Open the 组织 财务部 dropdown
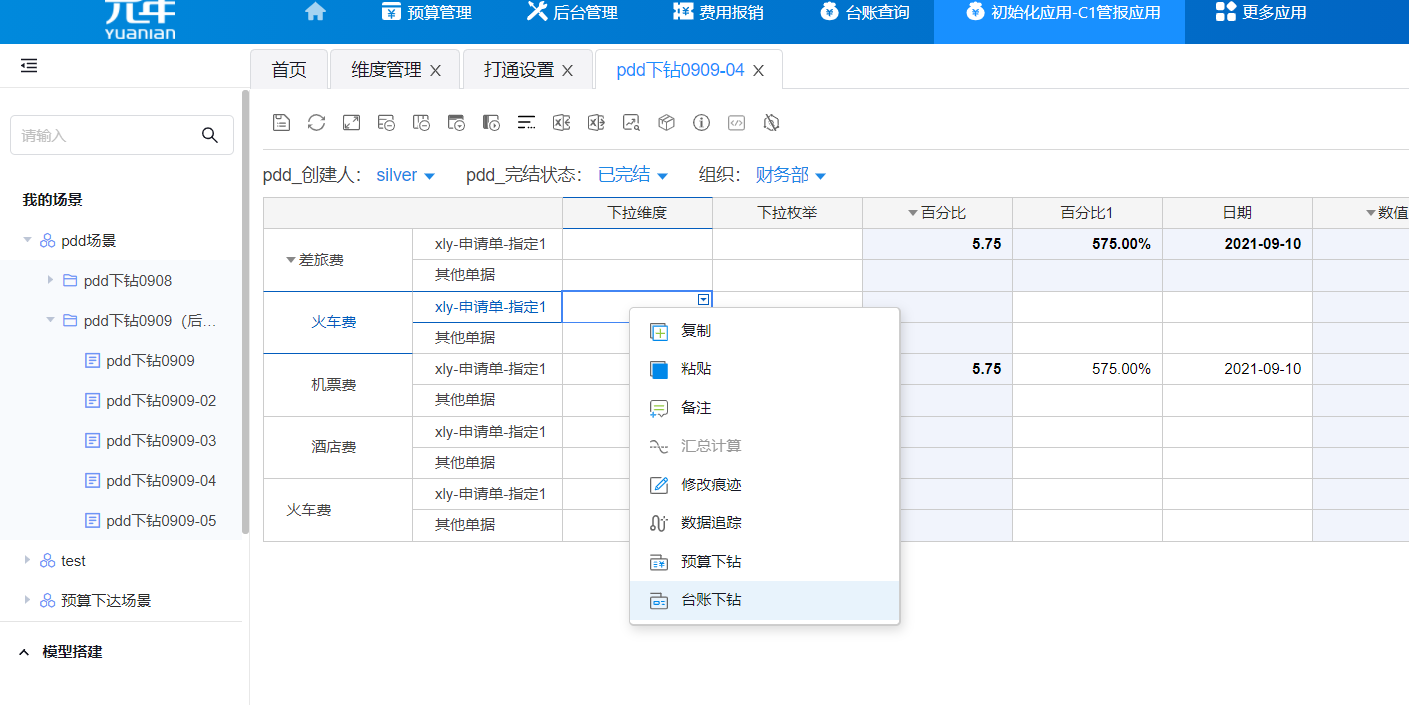The width and height of the screenshot is (1409, 705). [790, 175]
